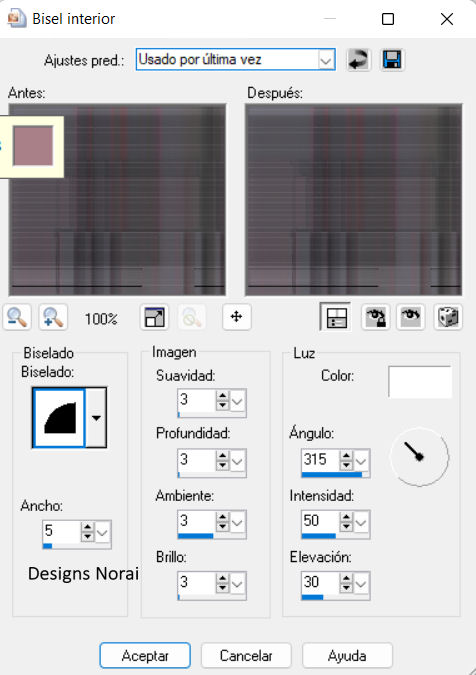This screenshot has width=476, height=675.
Task: Click the Cancelar button
Action: click(x=246, y=655)
